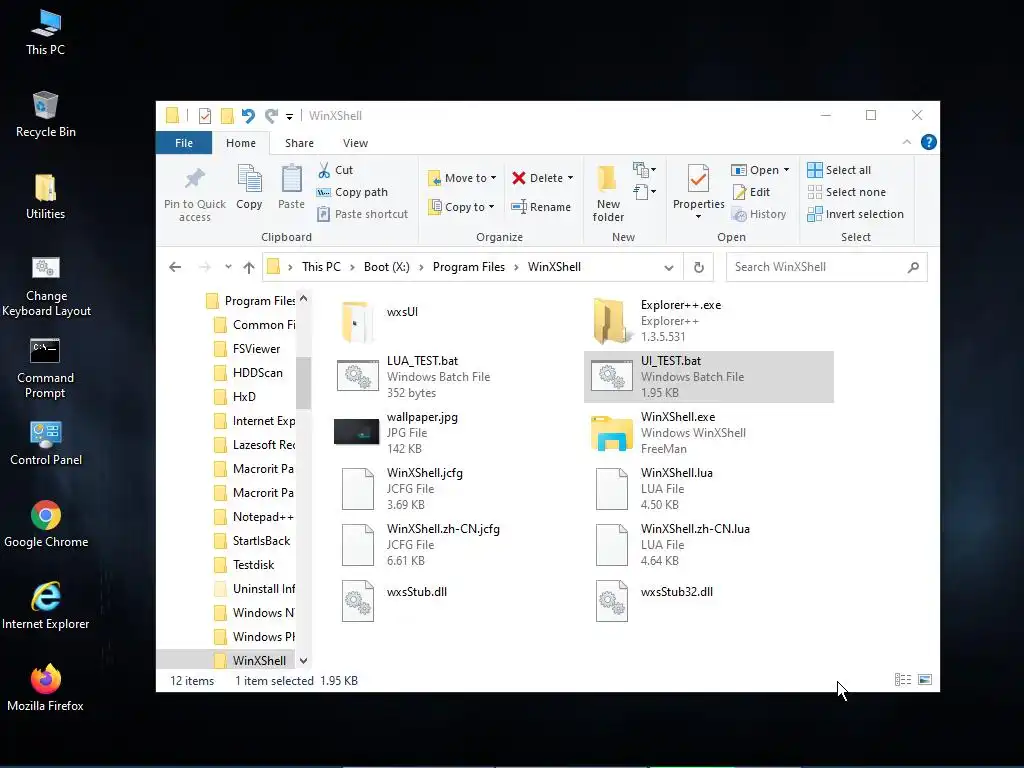Click Copy path in Clipboard group
Viewport: 1024px width, 768px height.
(x=353, y=192)
